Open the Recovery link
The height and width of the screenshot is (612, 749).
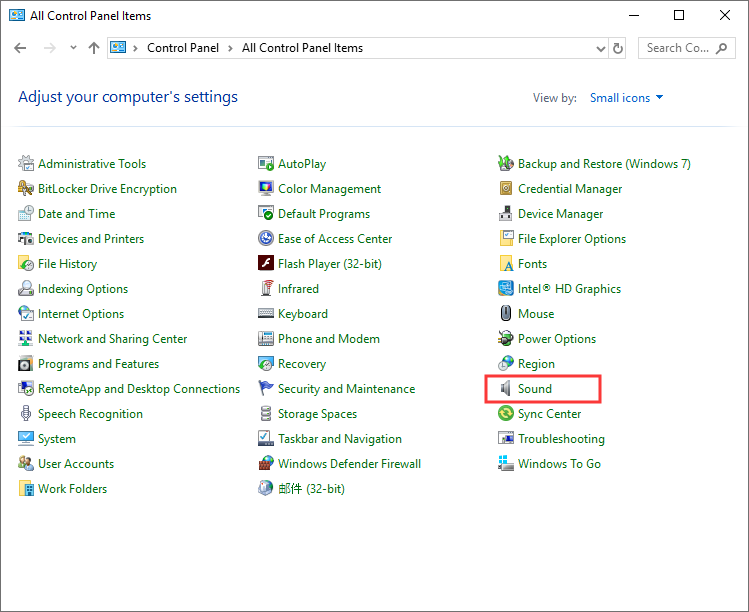point(302,364)
